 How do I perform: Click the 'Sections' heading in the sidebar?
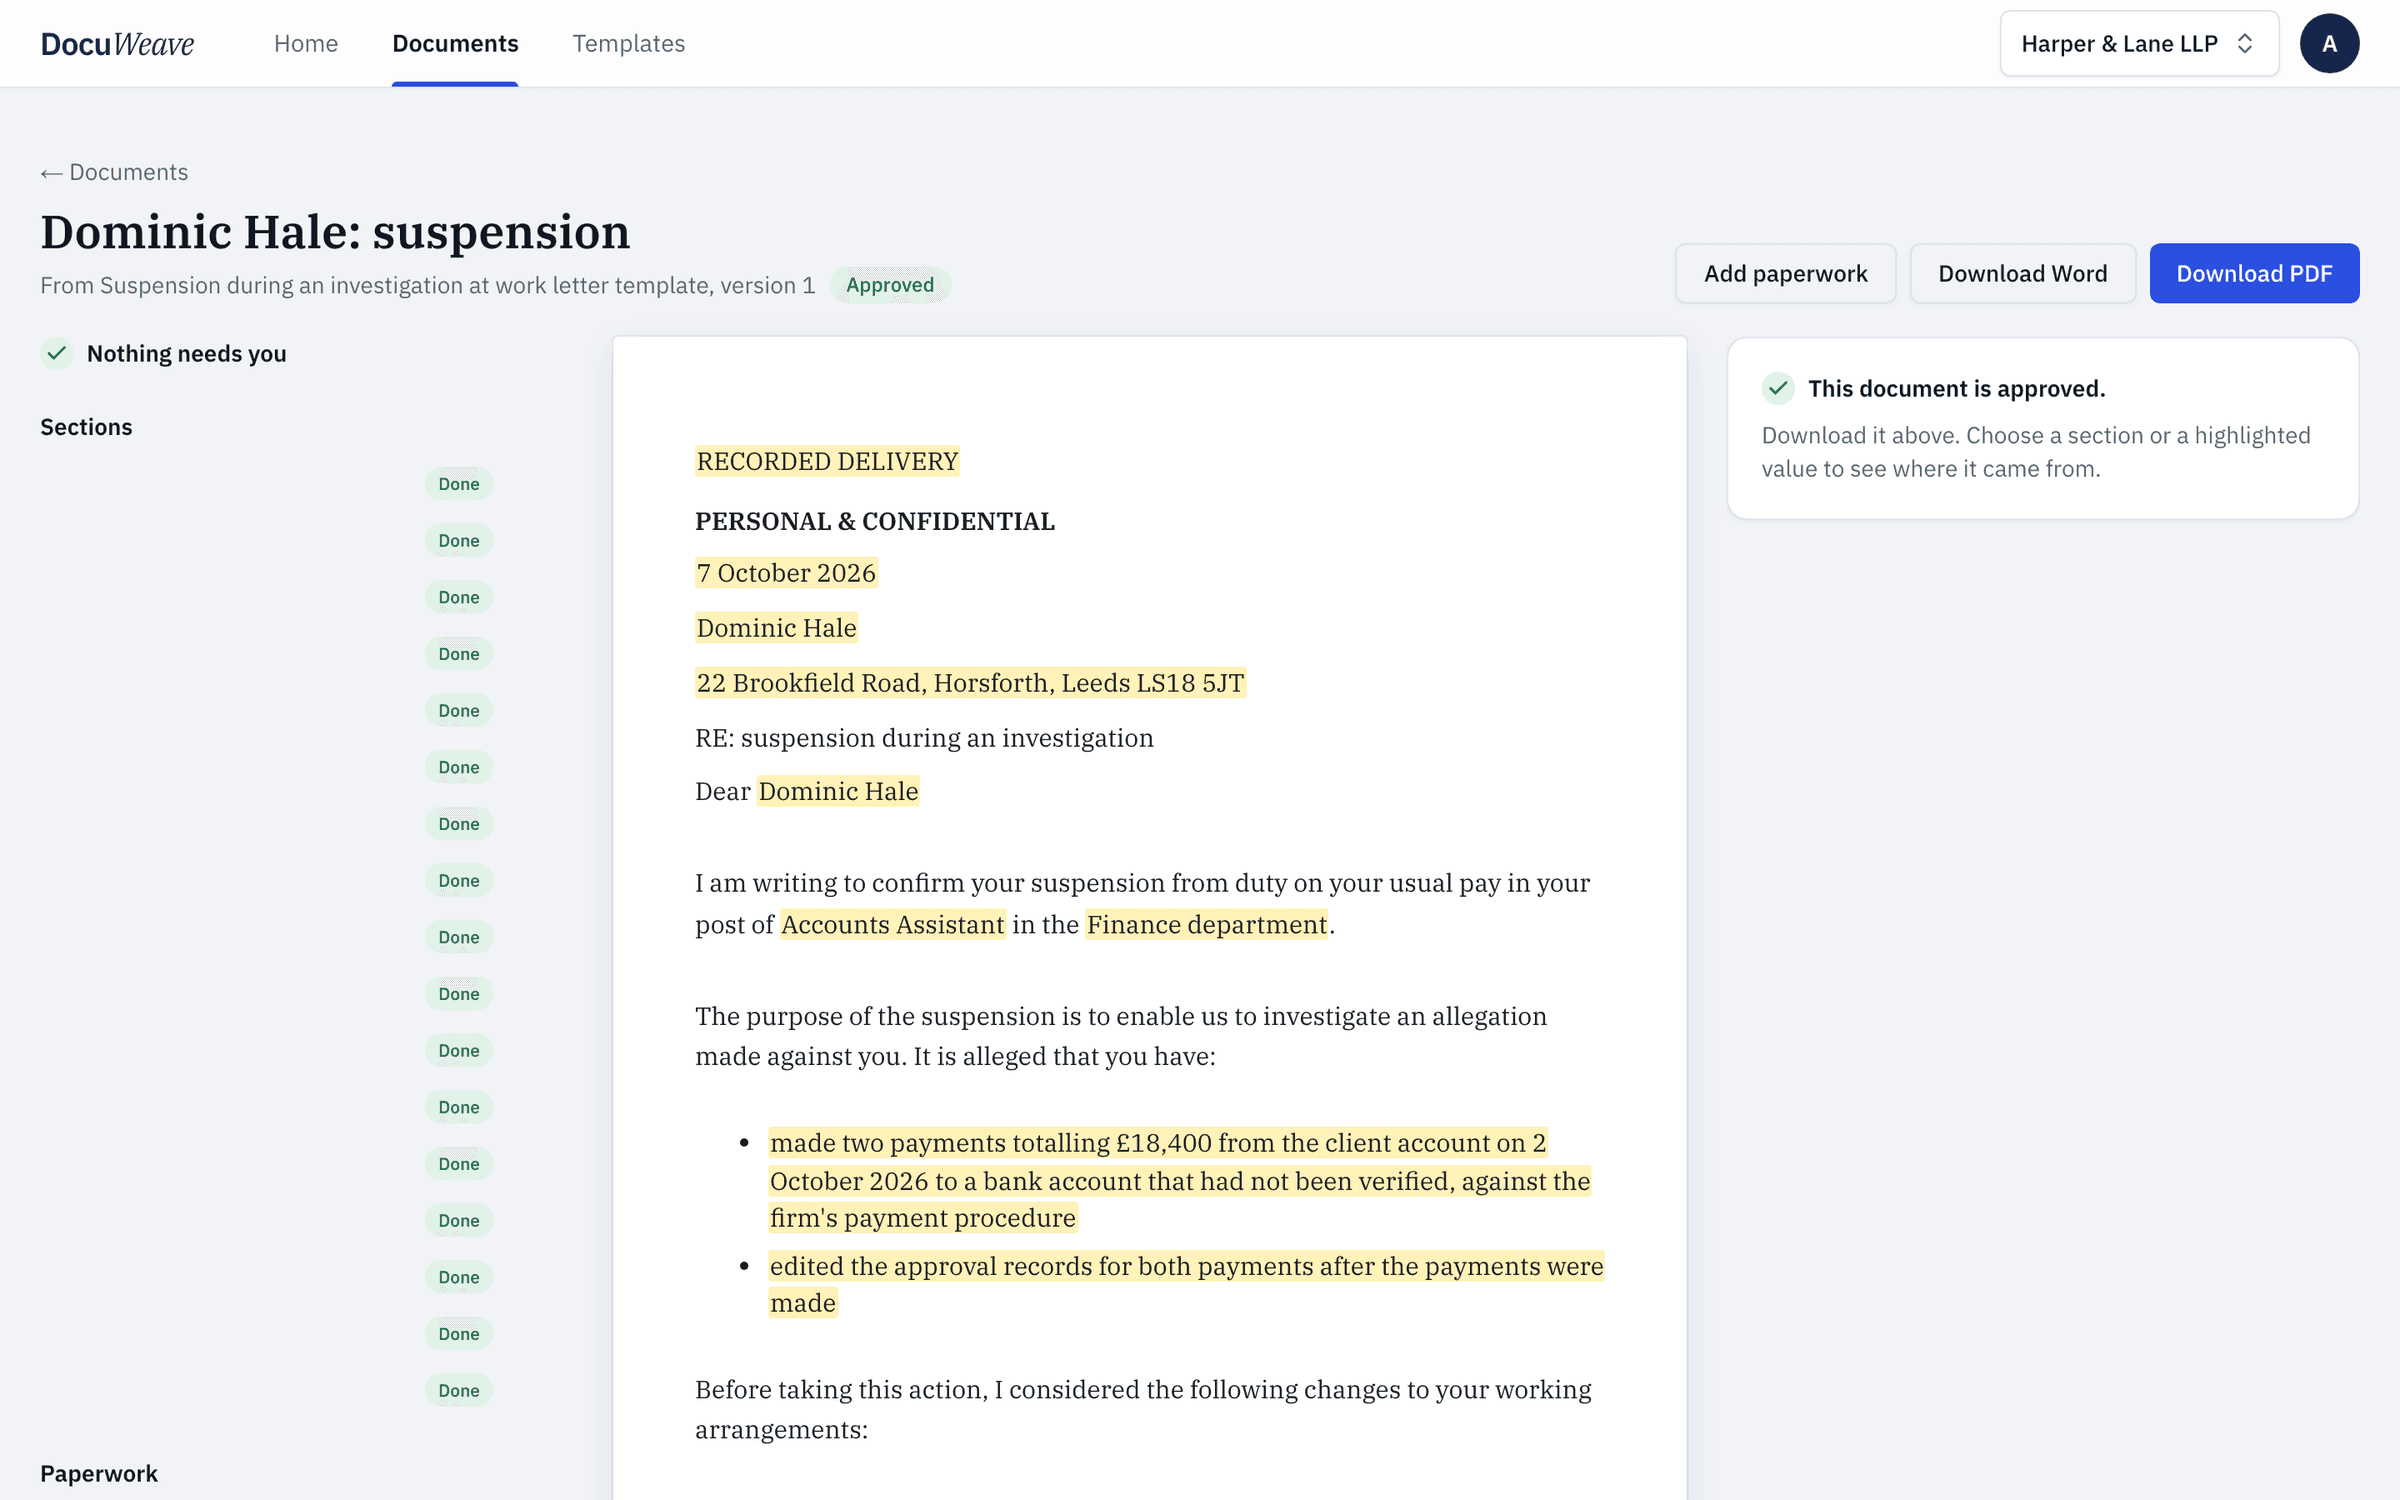coord(86,427)
